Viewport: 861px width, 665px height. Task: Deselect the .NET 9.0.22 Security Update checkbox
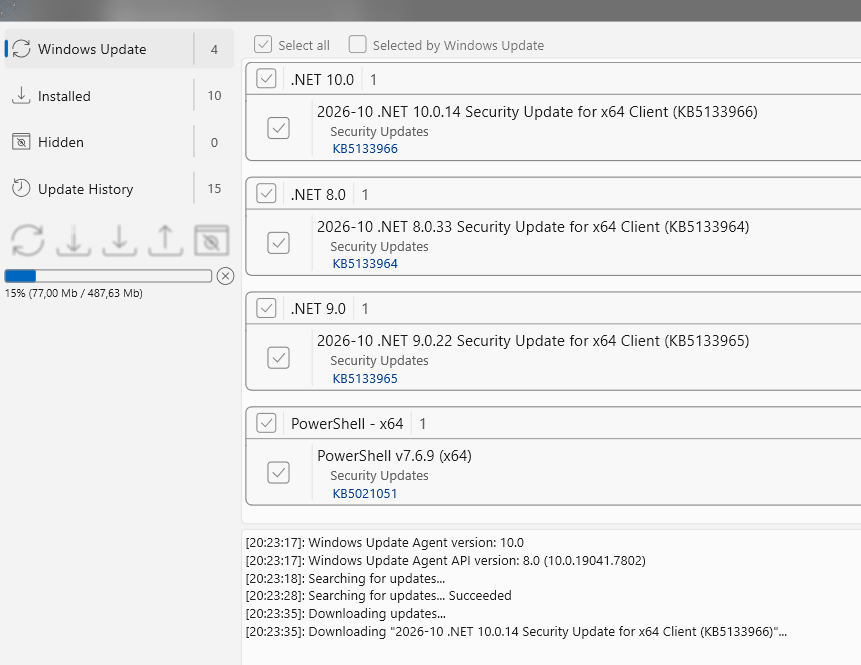pos(278,357)
